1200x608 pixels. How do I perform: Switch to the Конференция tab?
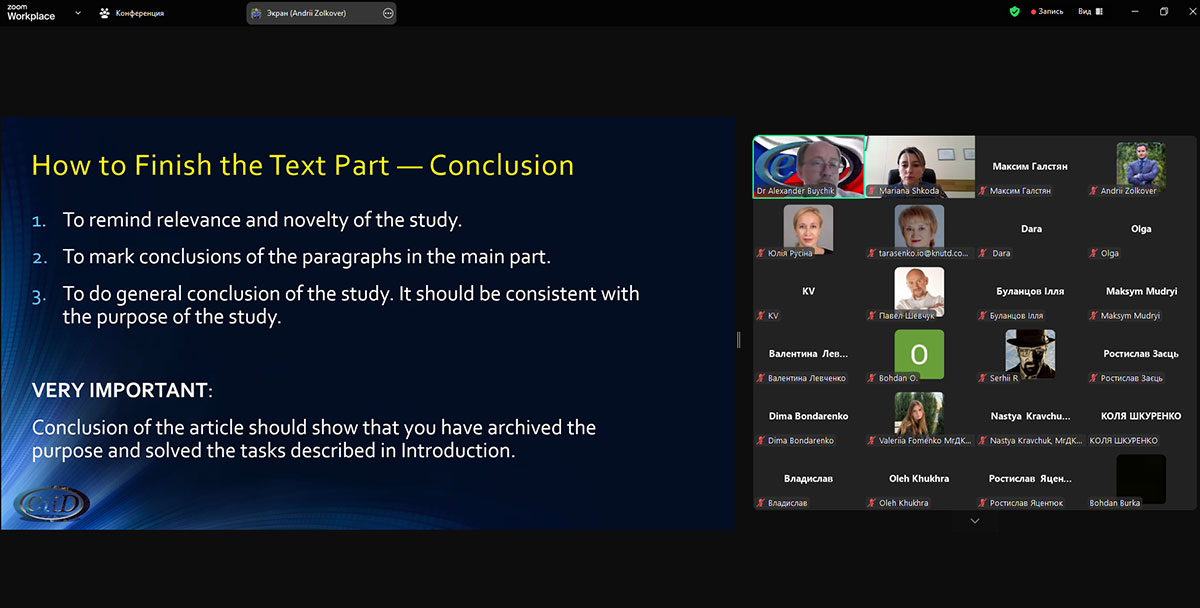[x=132, y=13]
